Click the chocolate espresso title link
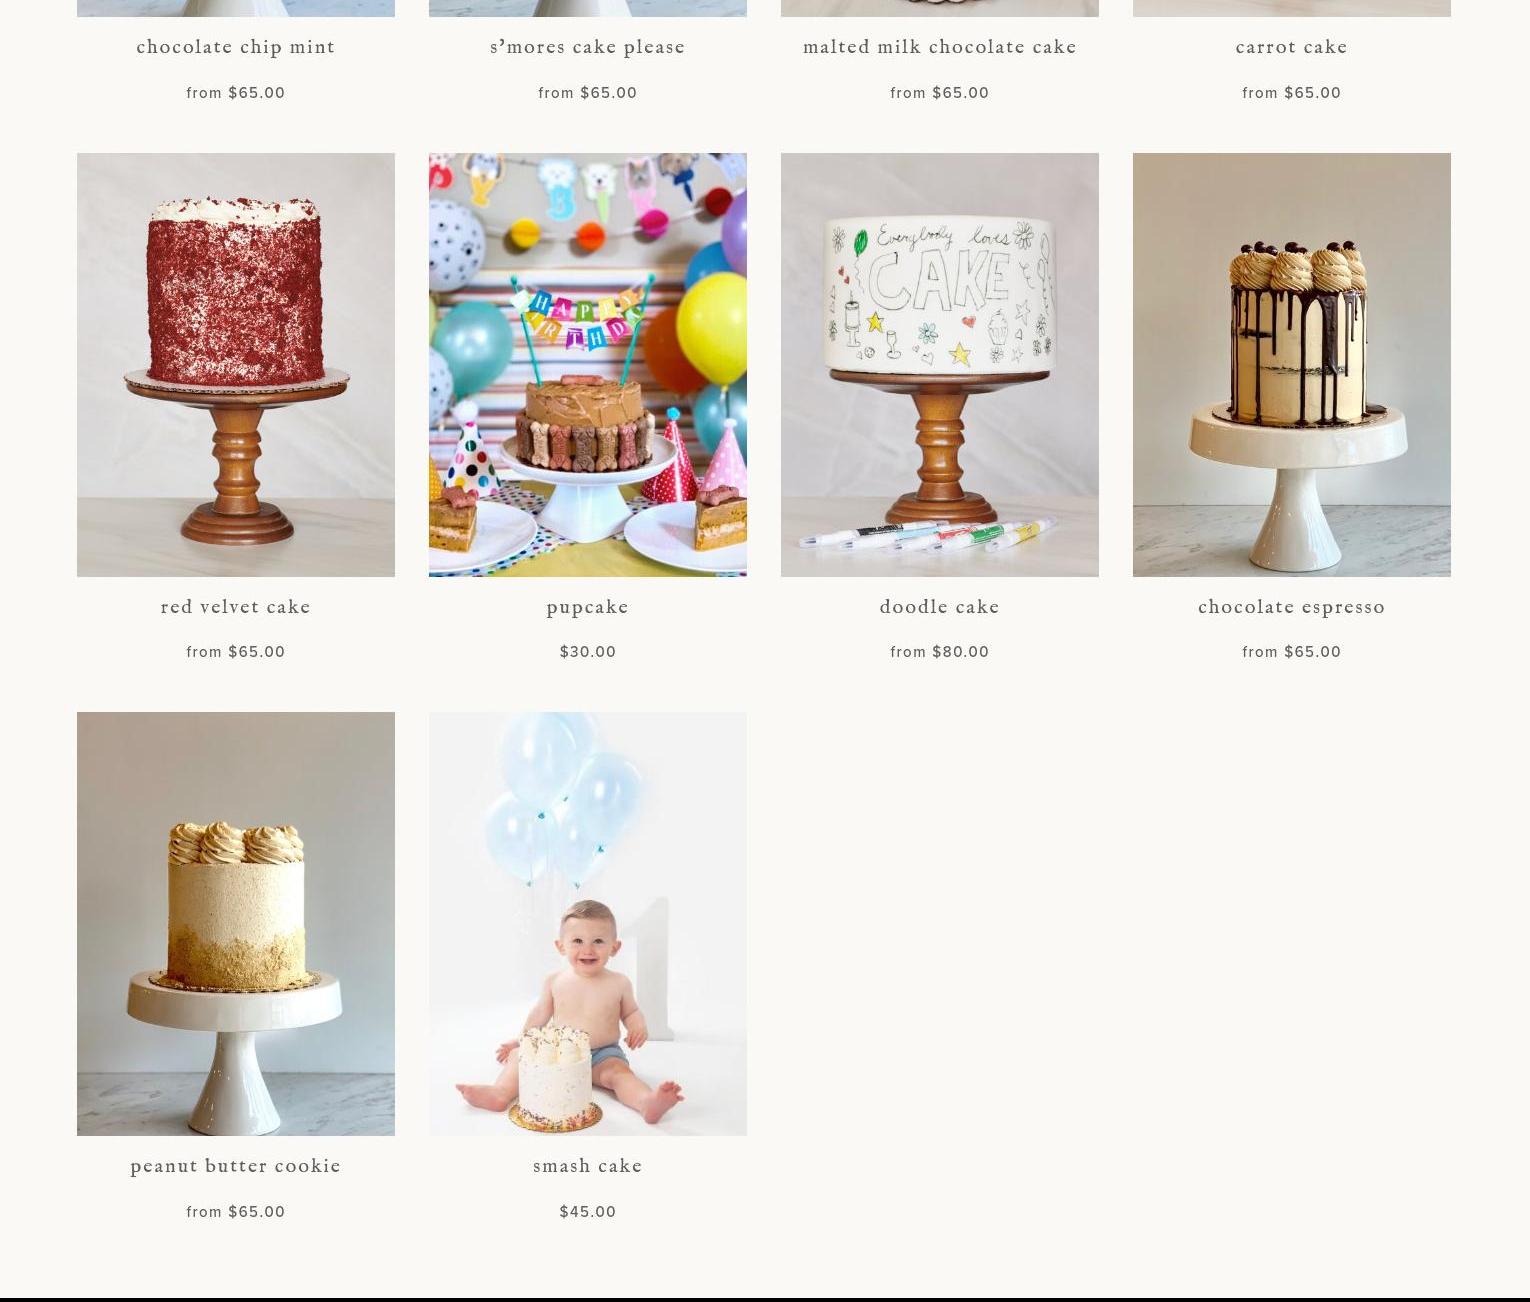Viewport: 1530px width, 1302px height. (1292, 607)
